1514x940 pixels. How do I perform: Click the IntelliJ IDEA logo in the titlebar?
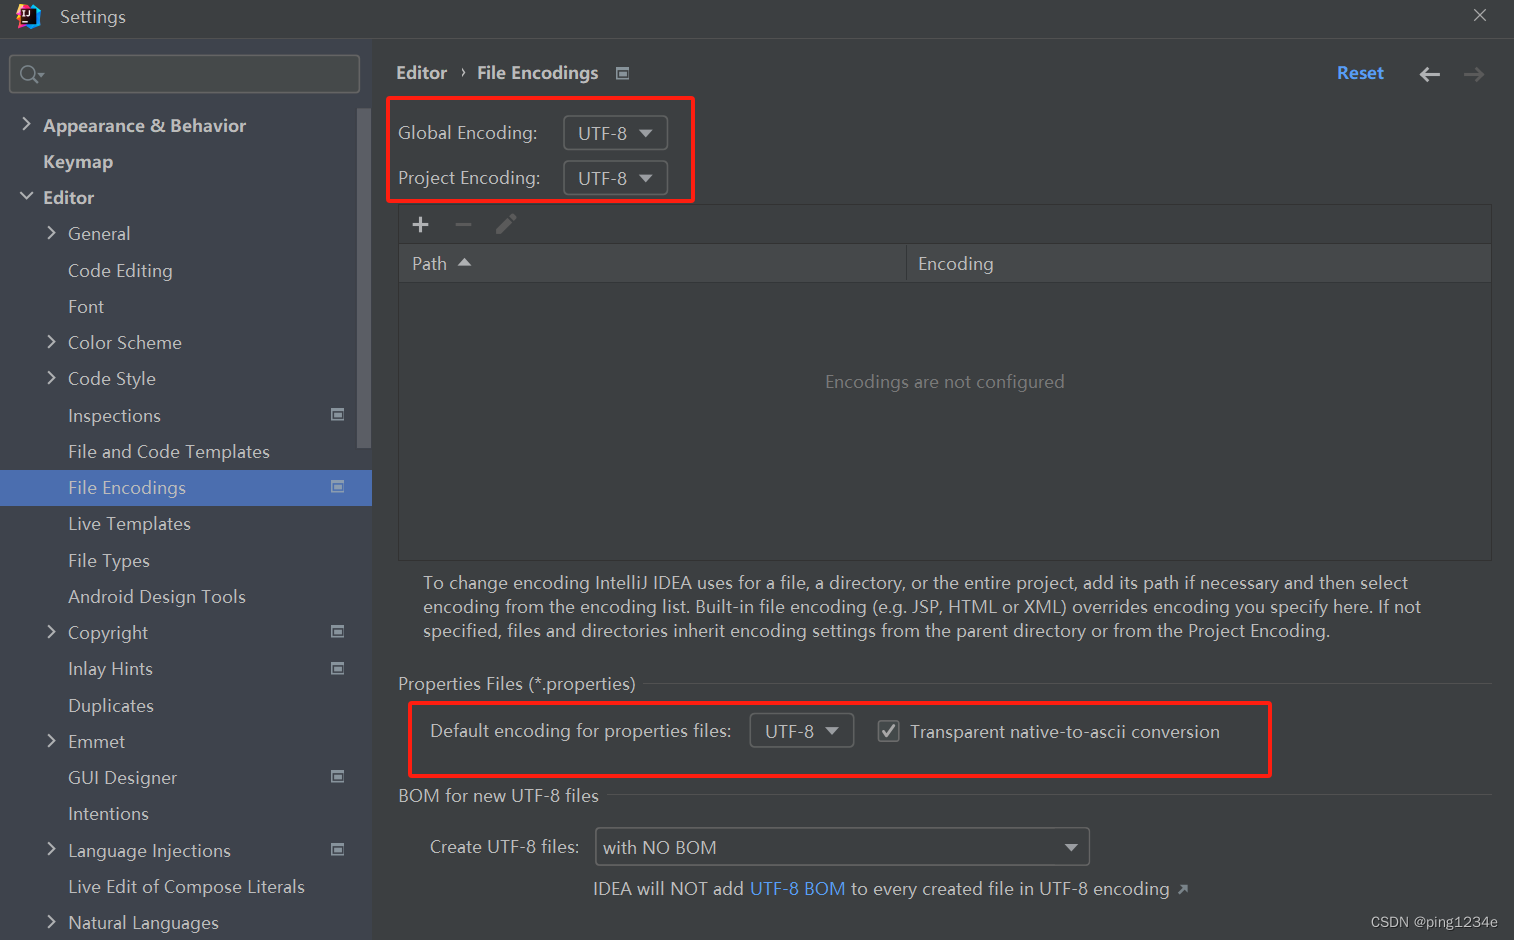pyautogui.click(x=28, y=16)
